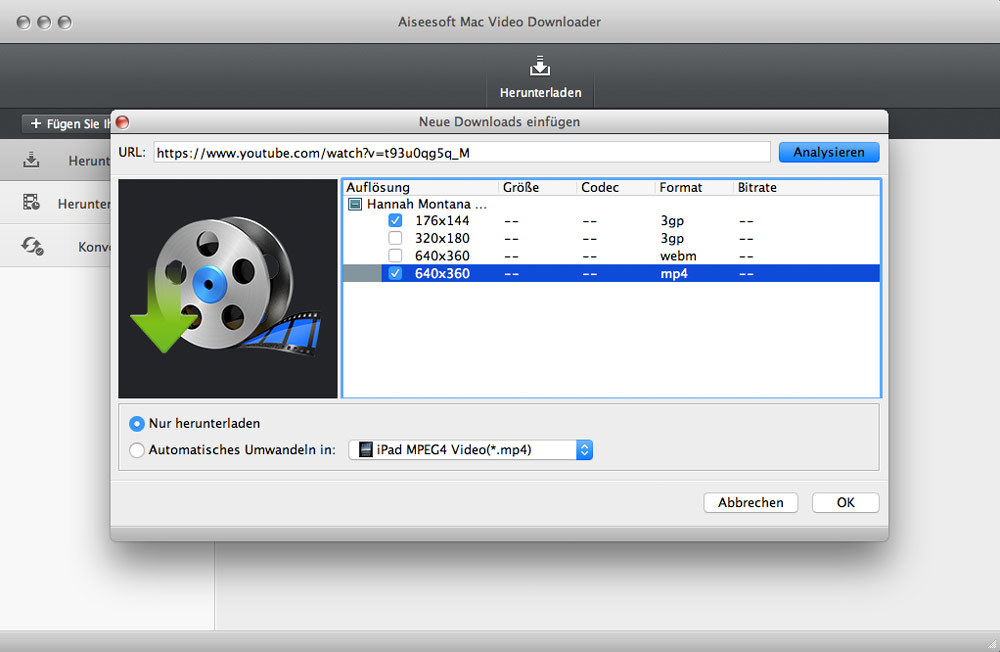
Task: Uncheck the 176x144 3gp checkbox
Action: pos(395,221)
